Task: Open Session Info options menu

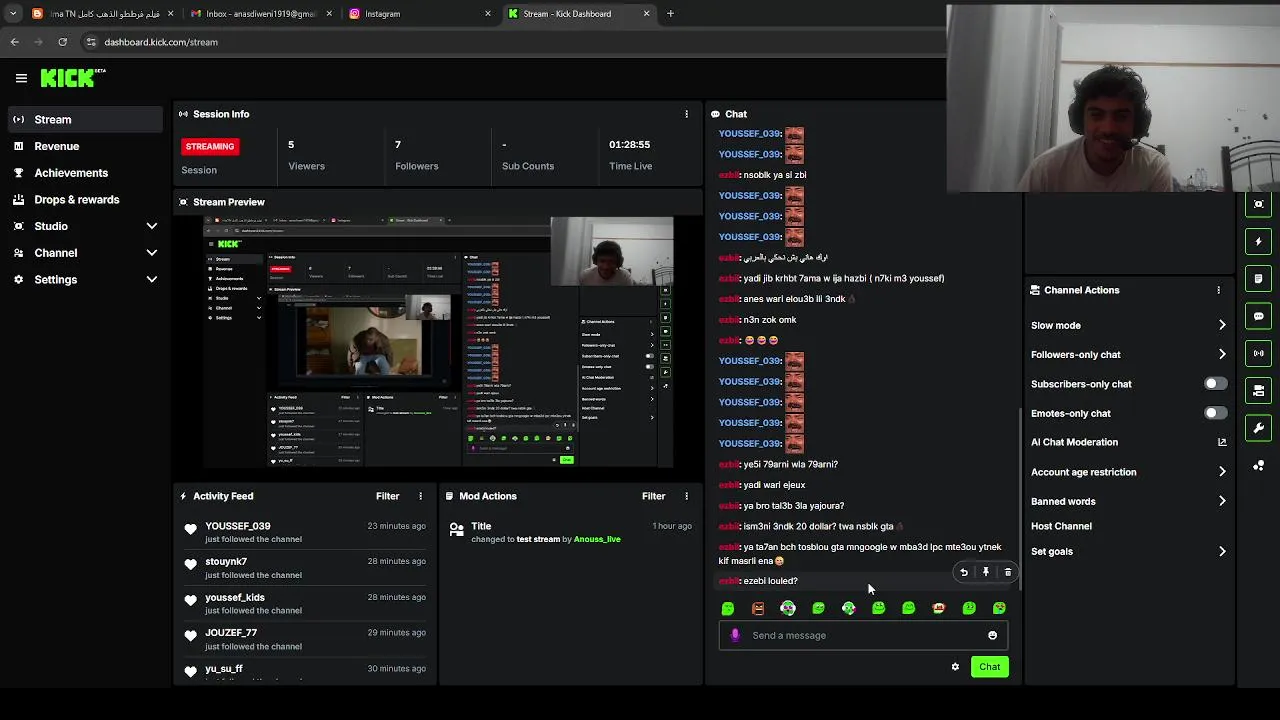Action: pyautogui.click(x=686, y=114)
